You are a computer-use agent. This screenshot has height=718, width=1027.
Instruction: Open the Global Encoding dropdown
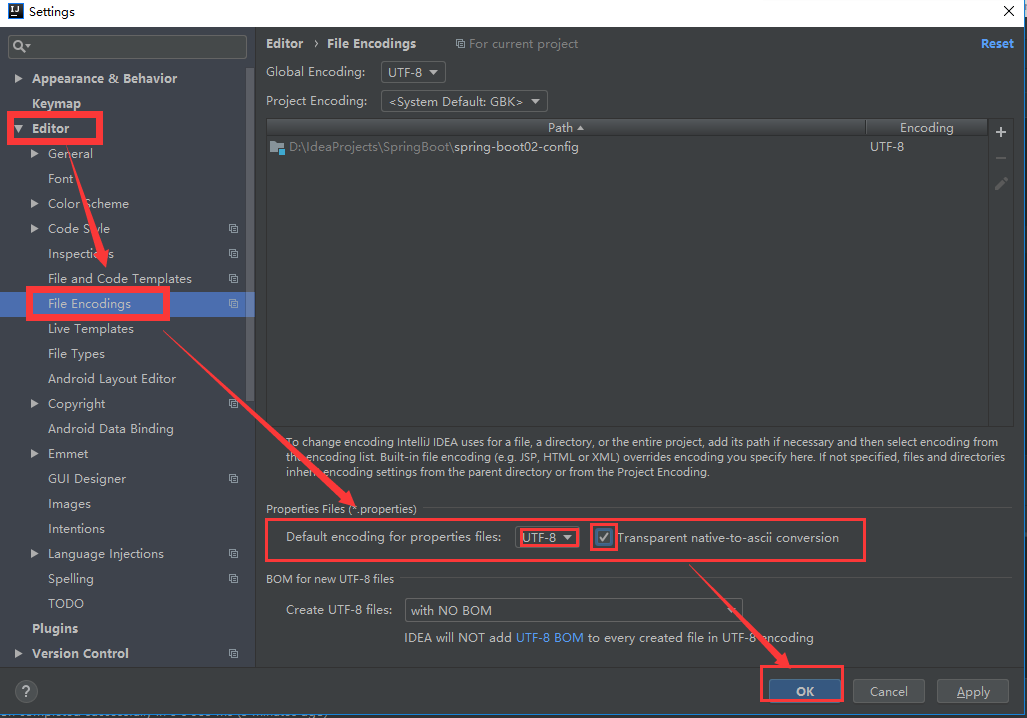pos(413,72)
